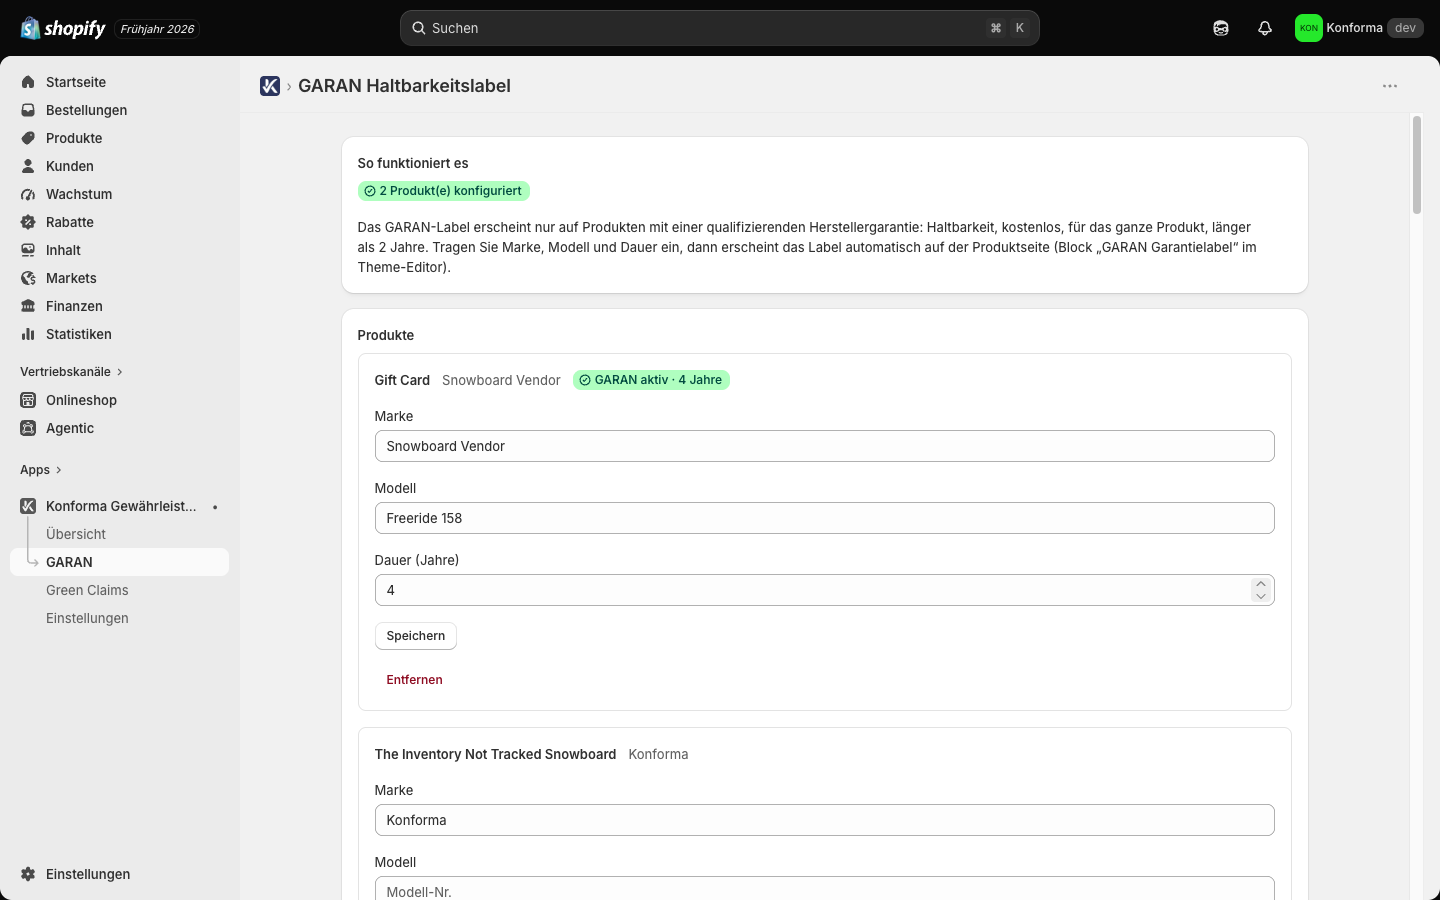Viewport: 1440px width, 900px height.
Task: Open the Sidekick assistant icon in top bar
Action: click(1221, 28)
